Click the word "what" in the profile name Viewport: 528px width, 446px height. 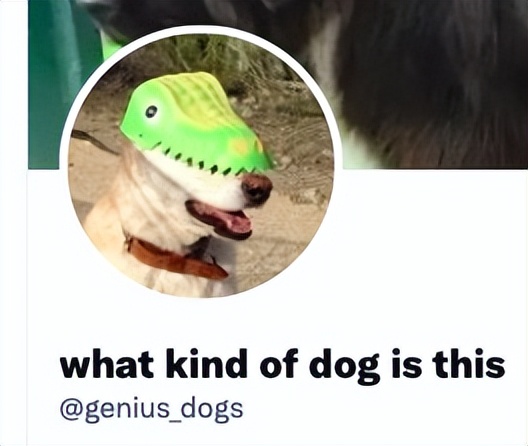click(107, 365)
